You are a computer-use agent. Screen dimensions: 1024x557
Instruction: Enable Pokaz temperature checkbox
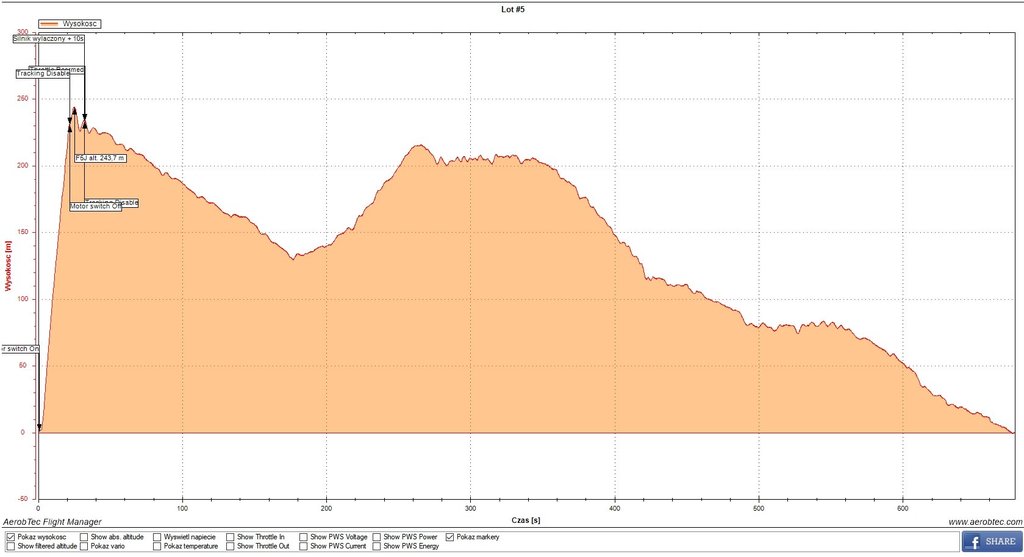click(x=157, y=547)
